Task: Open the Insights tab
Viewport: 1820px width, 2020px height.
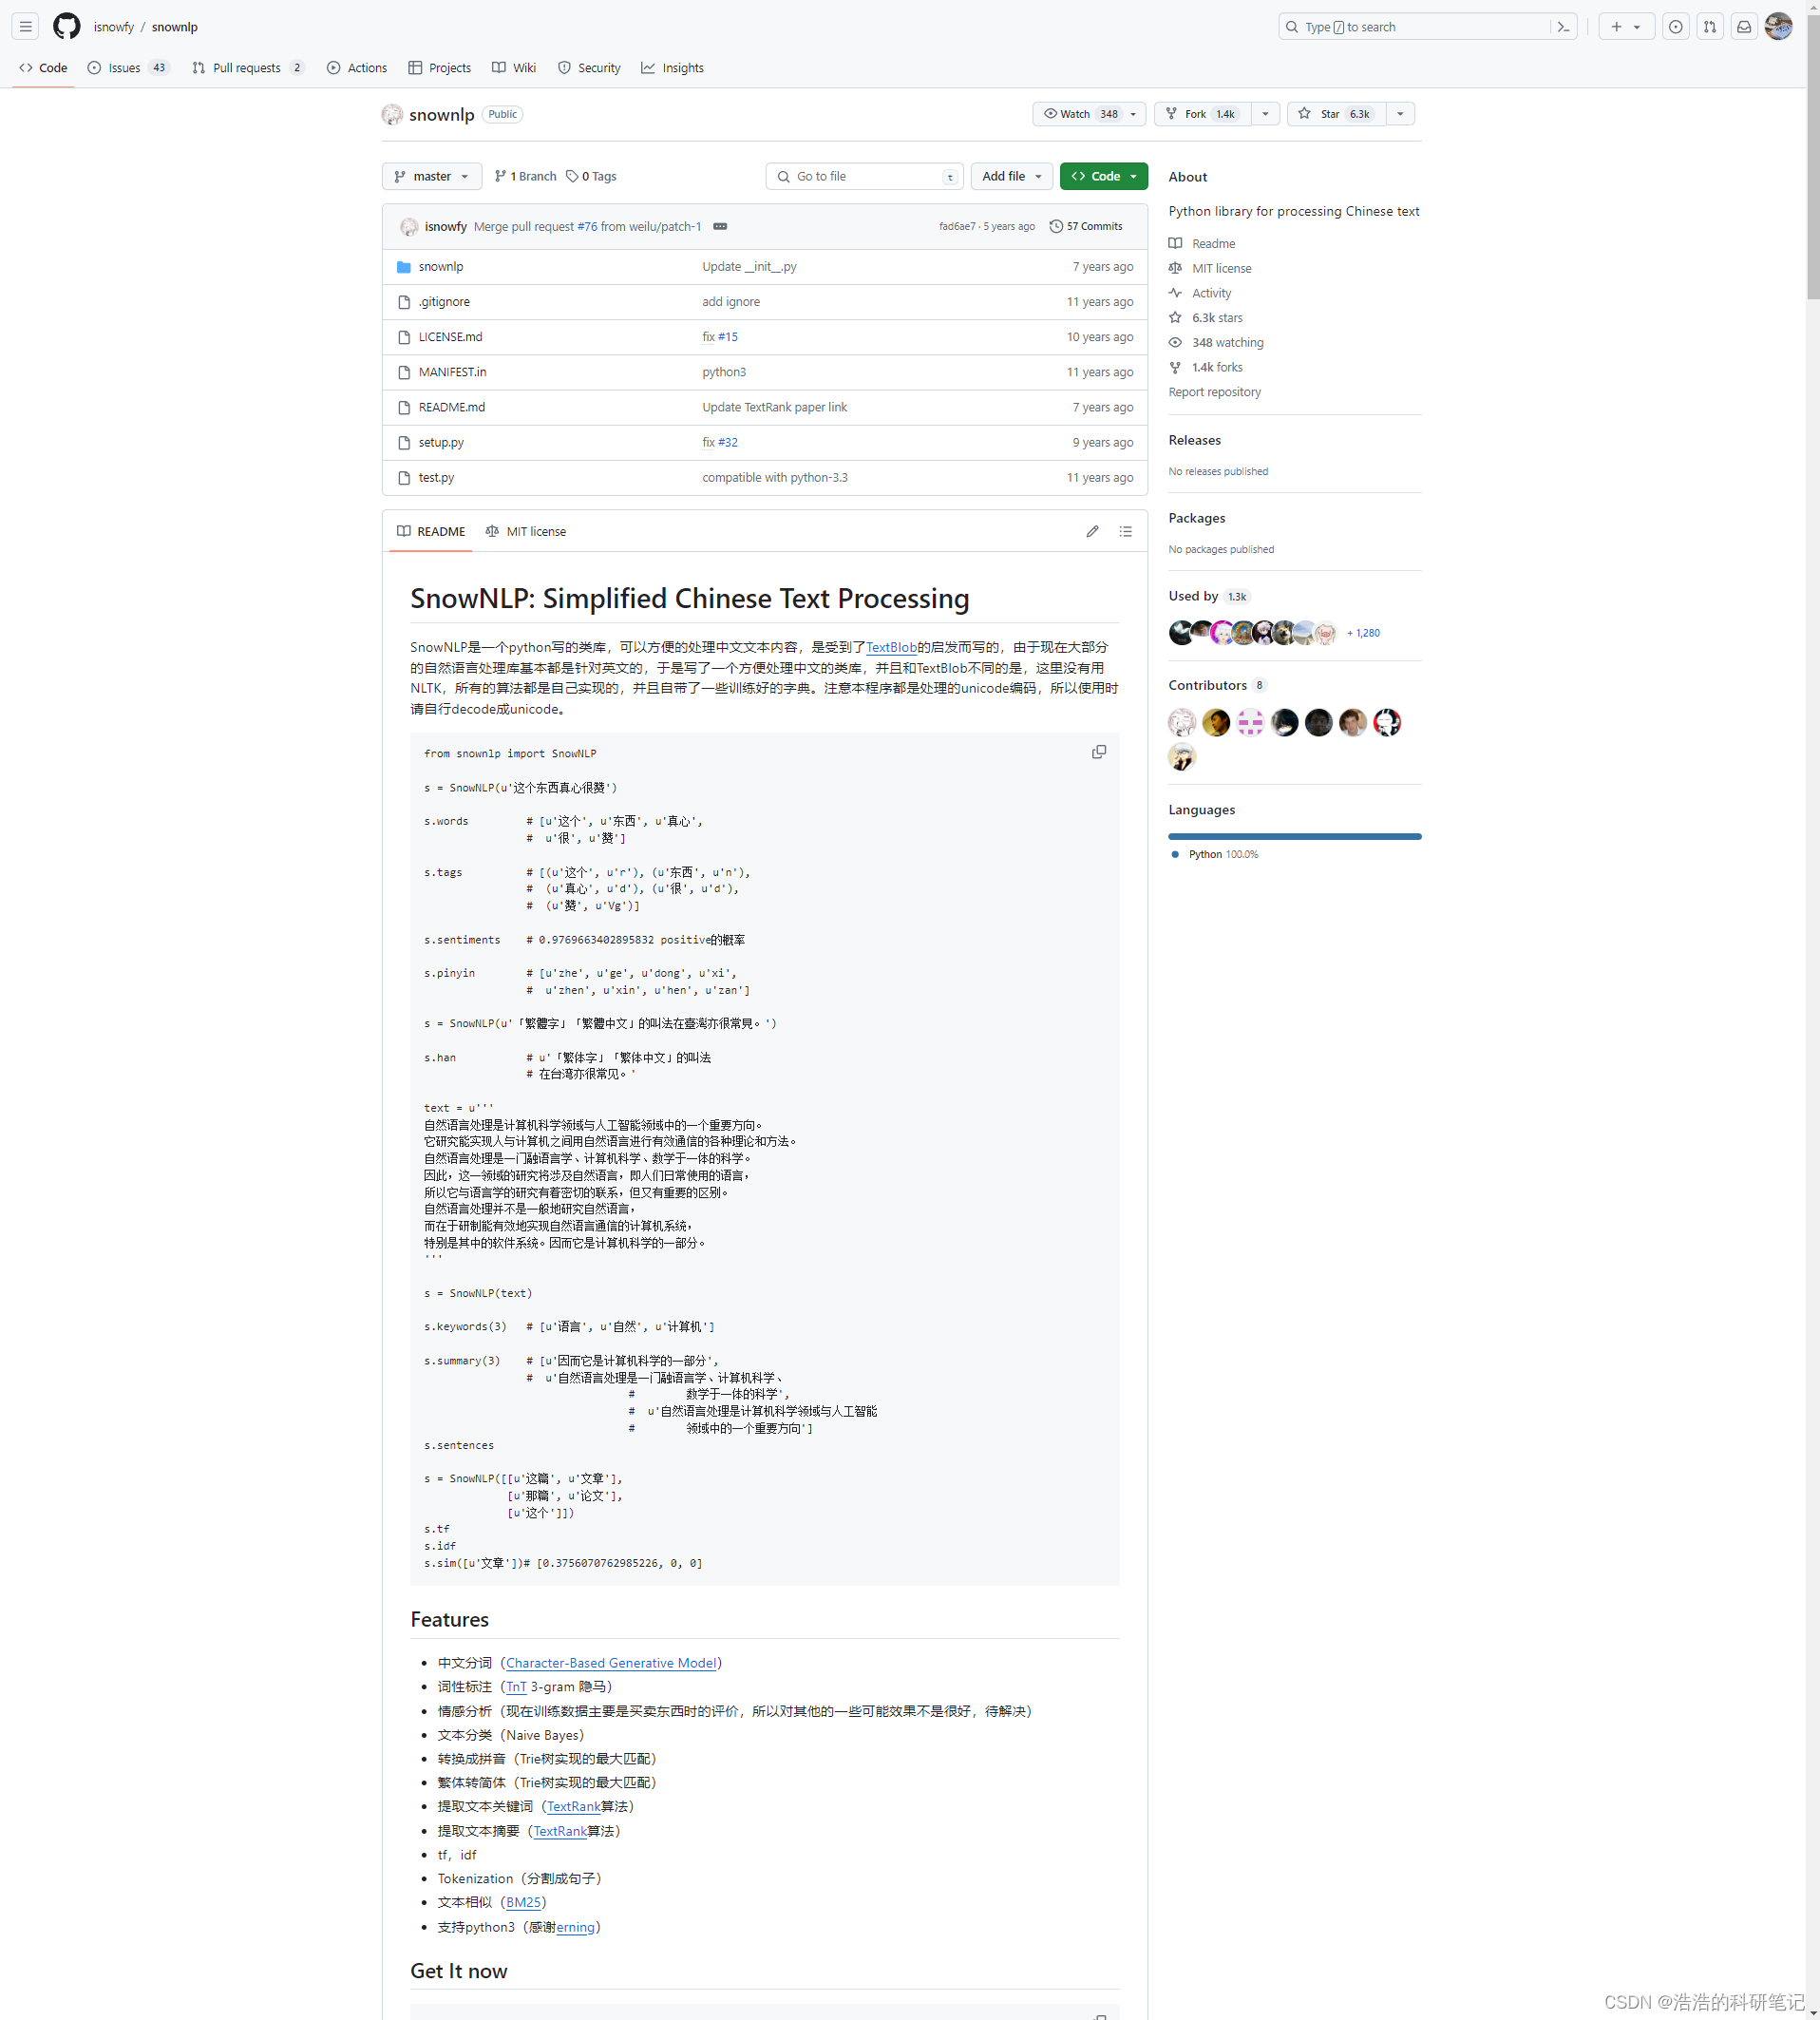Action: click(673, 68)
